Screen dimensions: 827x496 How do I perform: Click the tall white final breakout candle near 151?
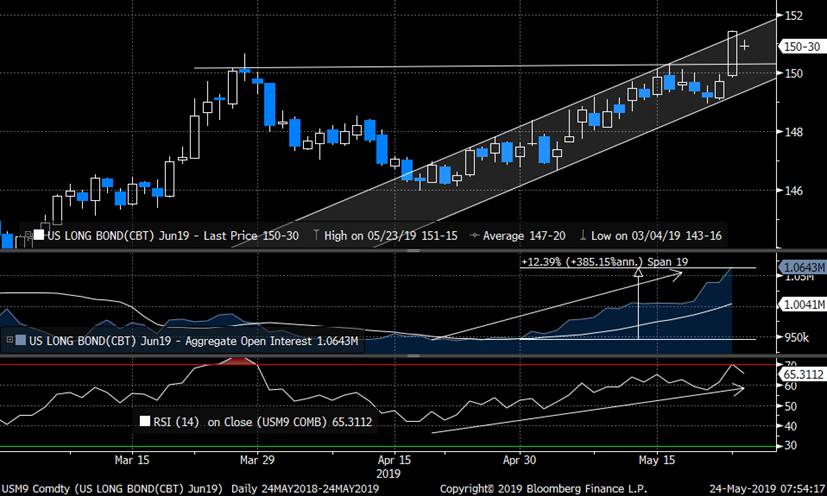732,53
